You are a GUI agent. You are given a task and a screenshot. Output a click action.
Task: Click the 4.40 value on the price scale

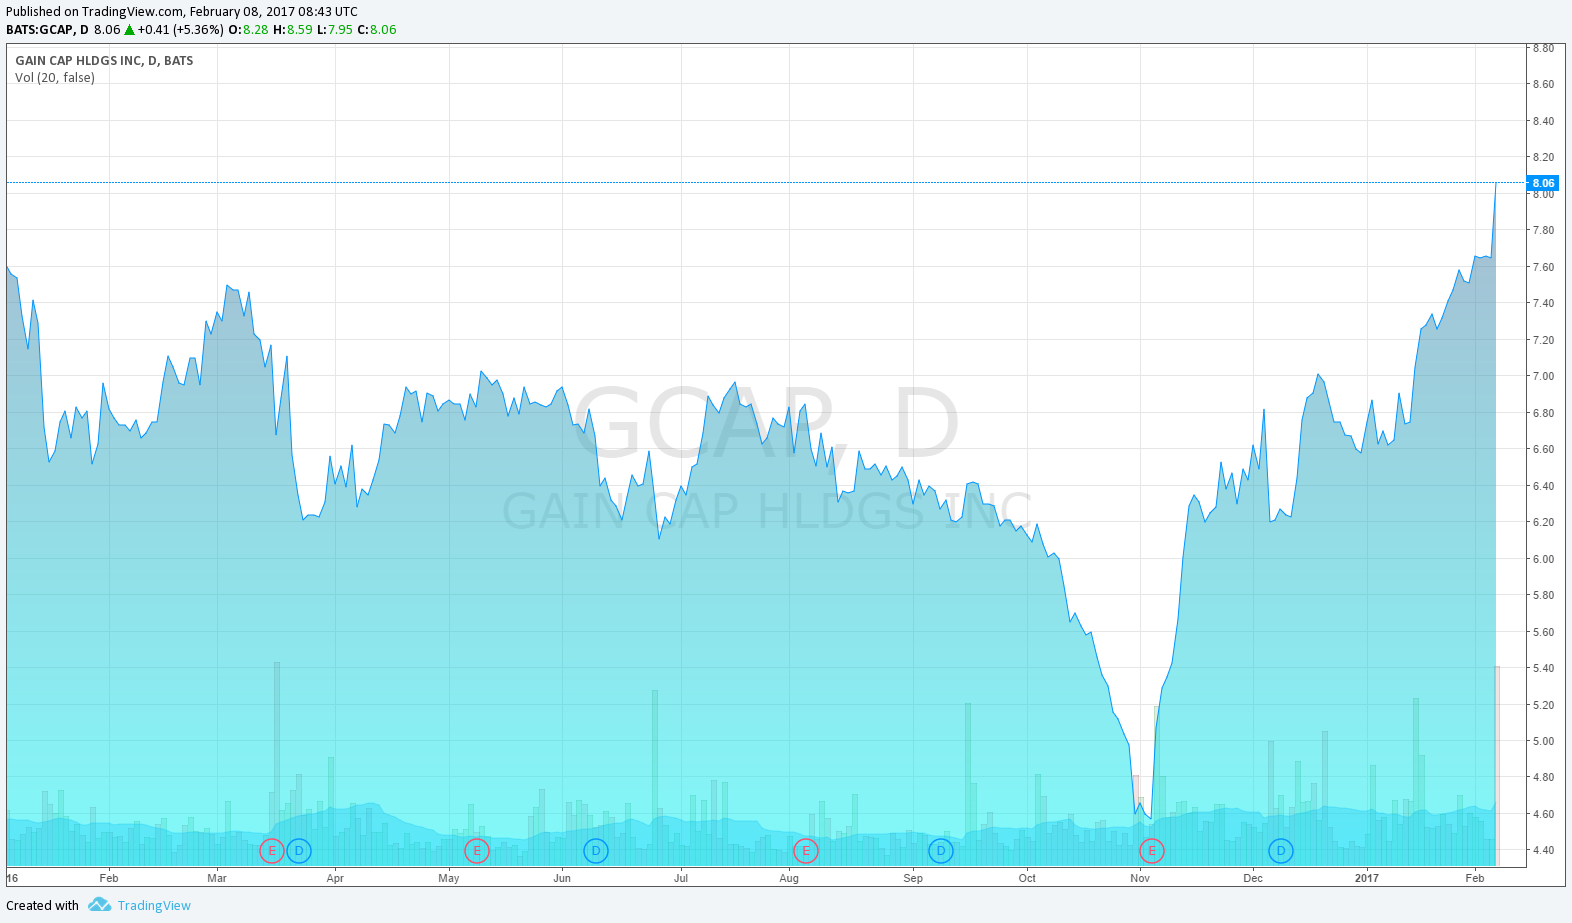coord(1543,851)
